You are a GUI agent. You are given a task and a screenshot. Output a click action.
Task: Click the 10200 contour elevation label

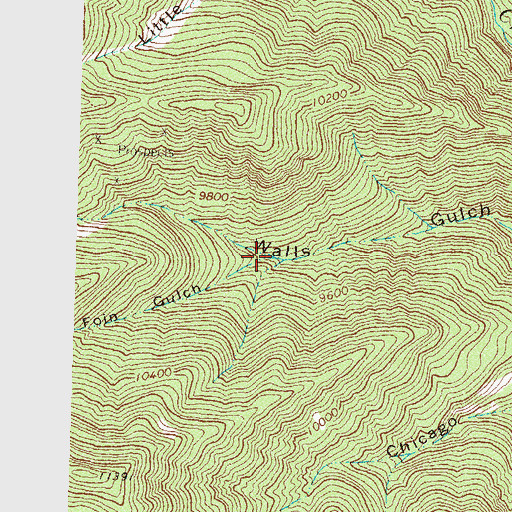[330, 98]
